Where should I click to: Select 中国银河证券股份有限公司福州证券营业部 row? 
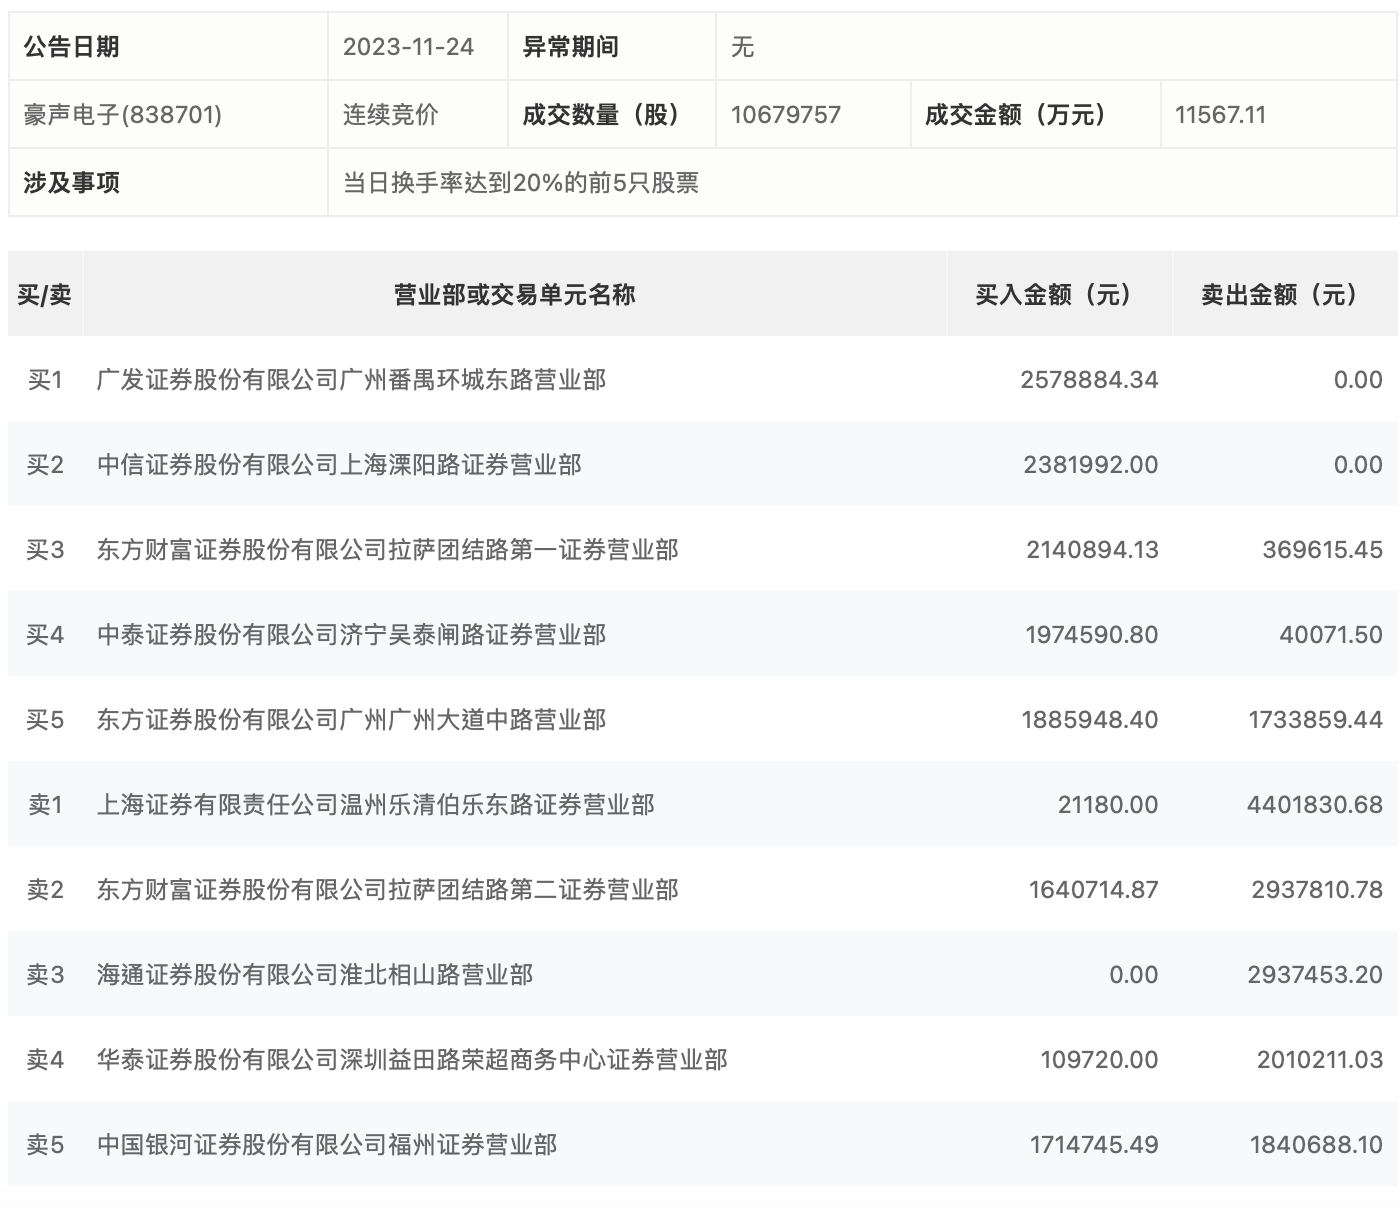[703, 1145]
